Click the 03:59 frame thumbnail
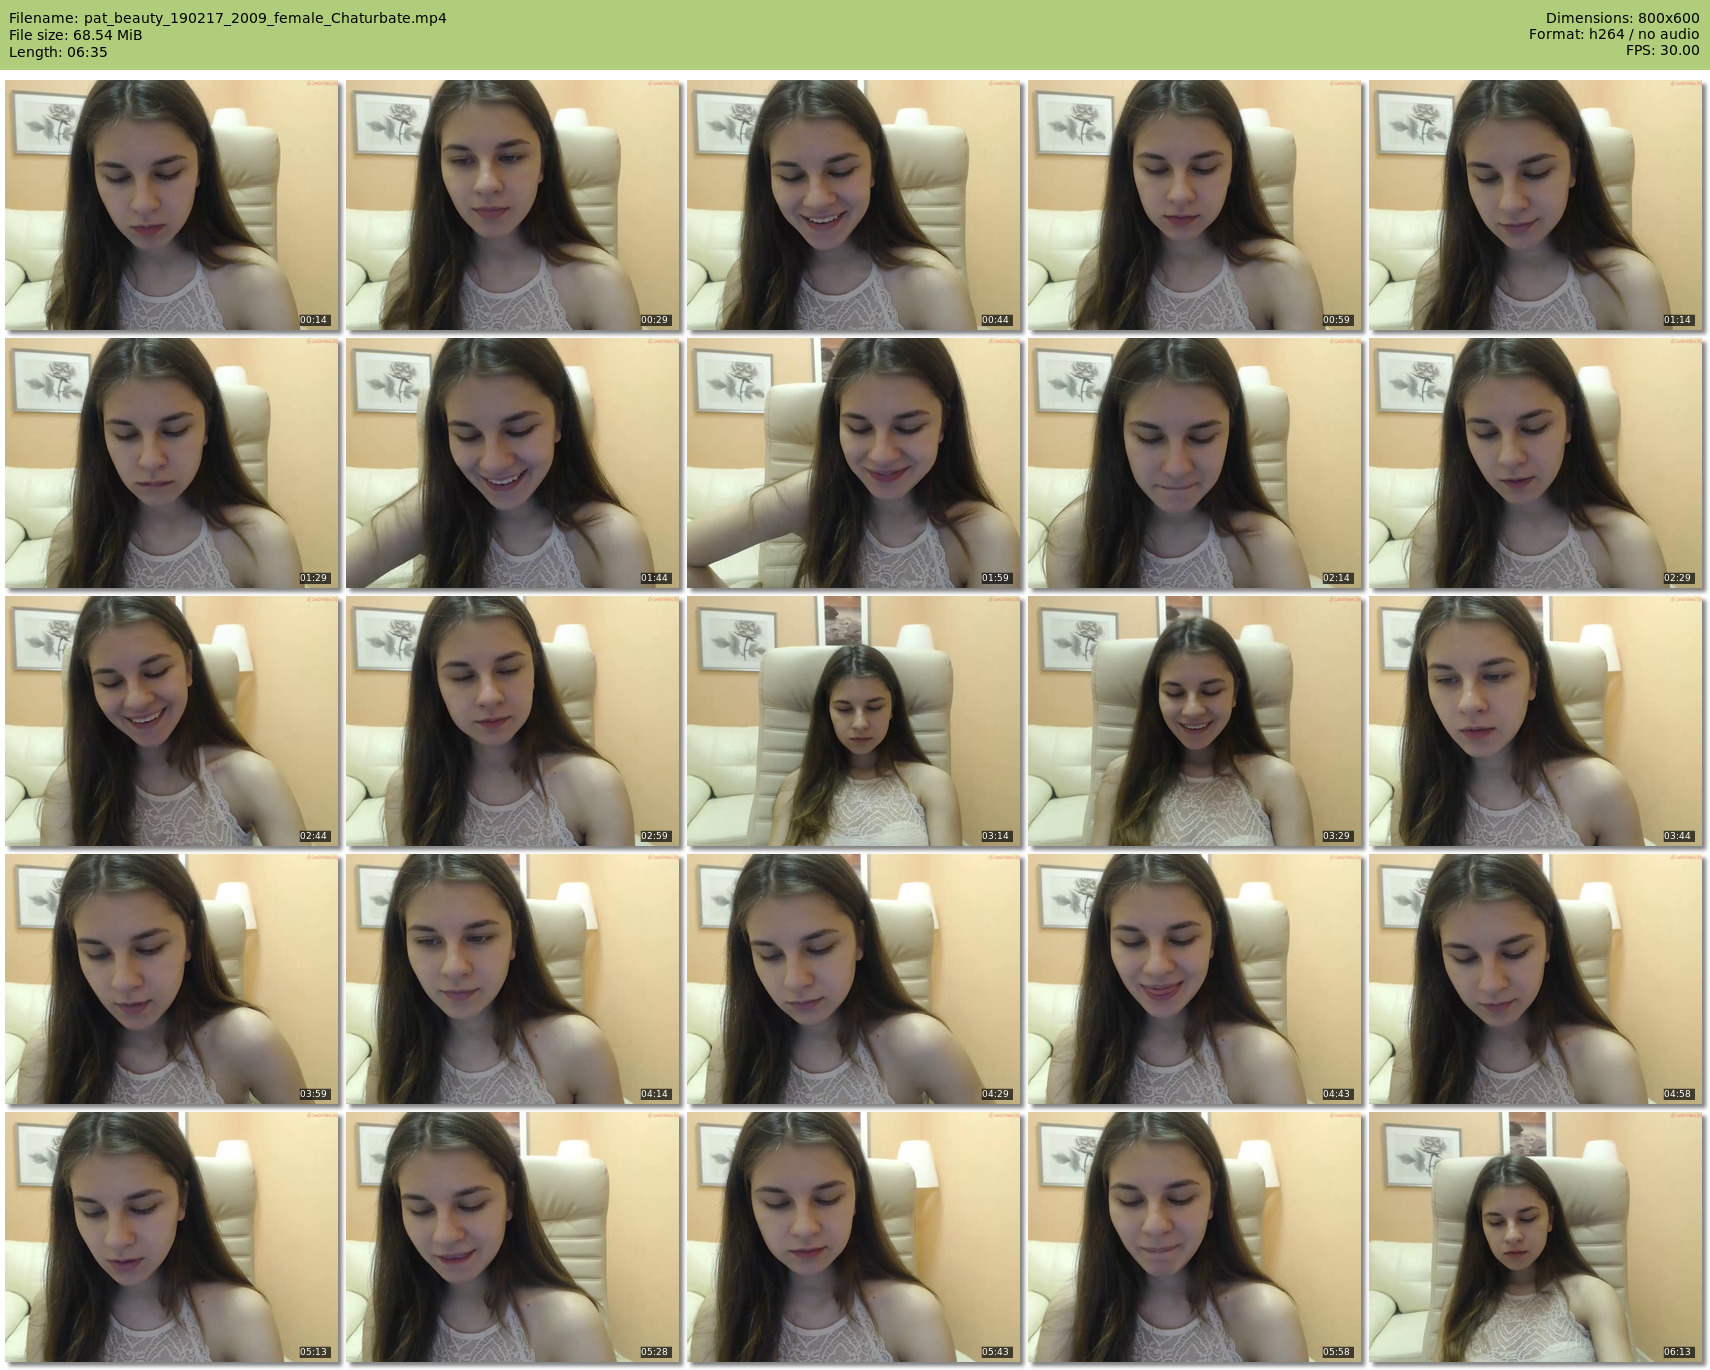This screenshot has height=1370, width=1710. (x=172, y=979)
